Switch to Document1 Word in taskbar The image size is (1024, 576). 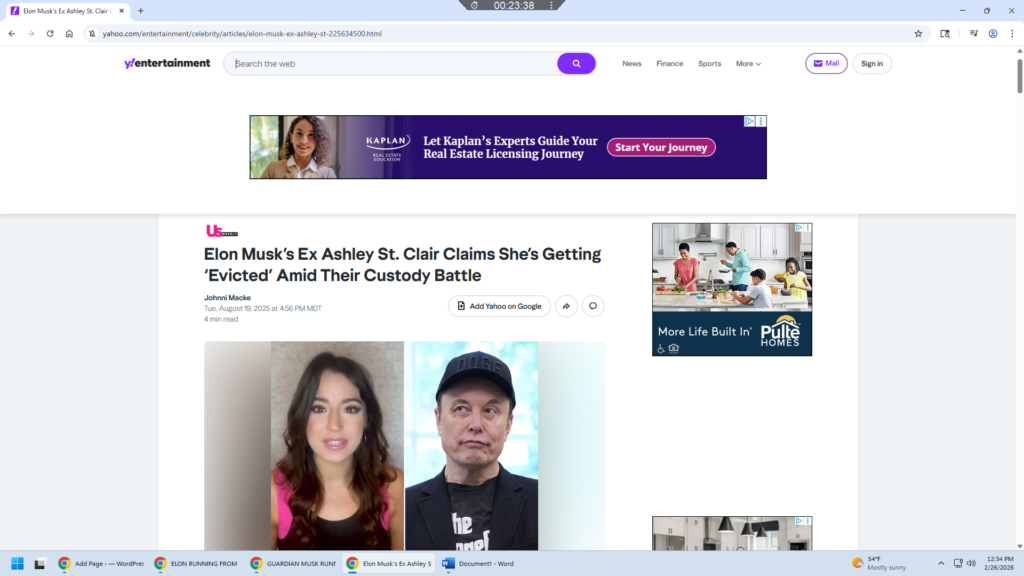[478, 563]
